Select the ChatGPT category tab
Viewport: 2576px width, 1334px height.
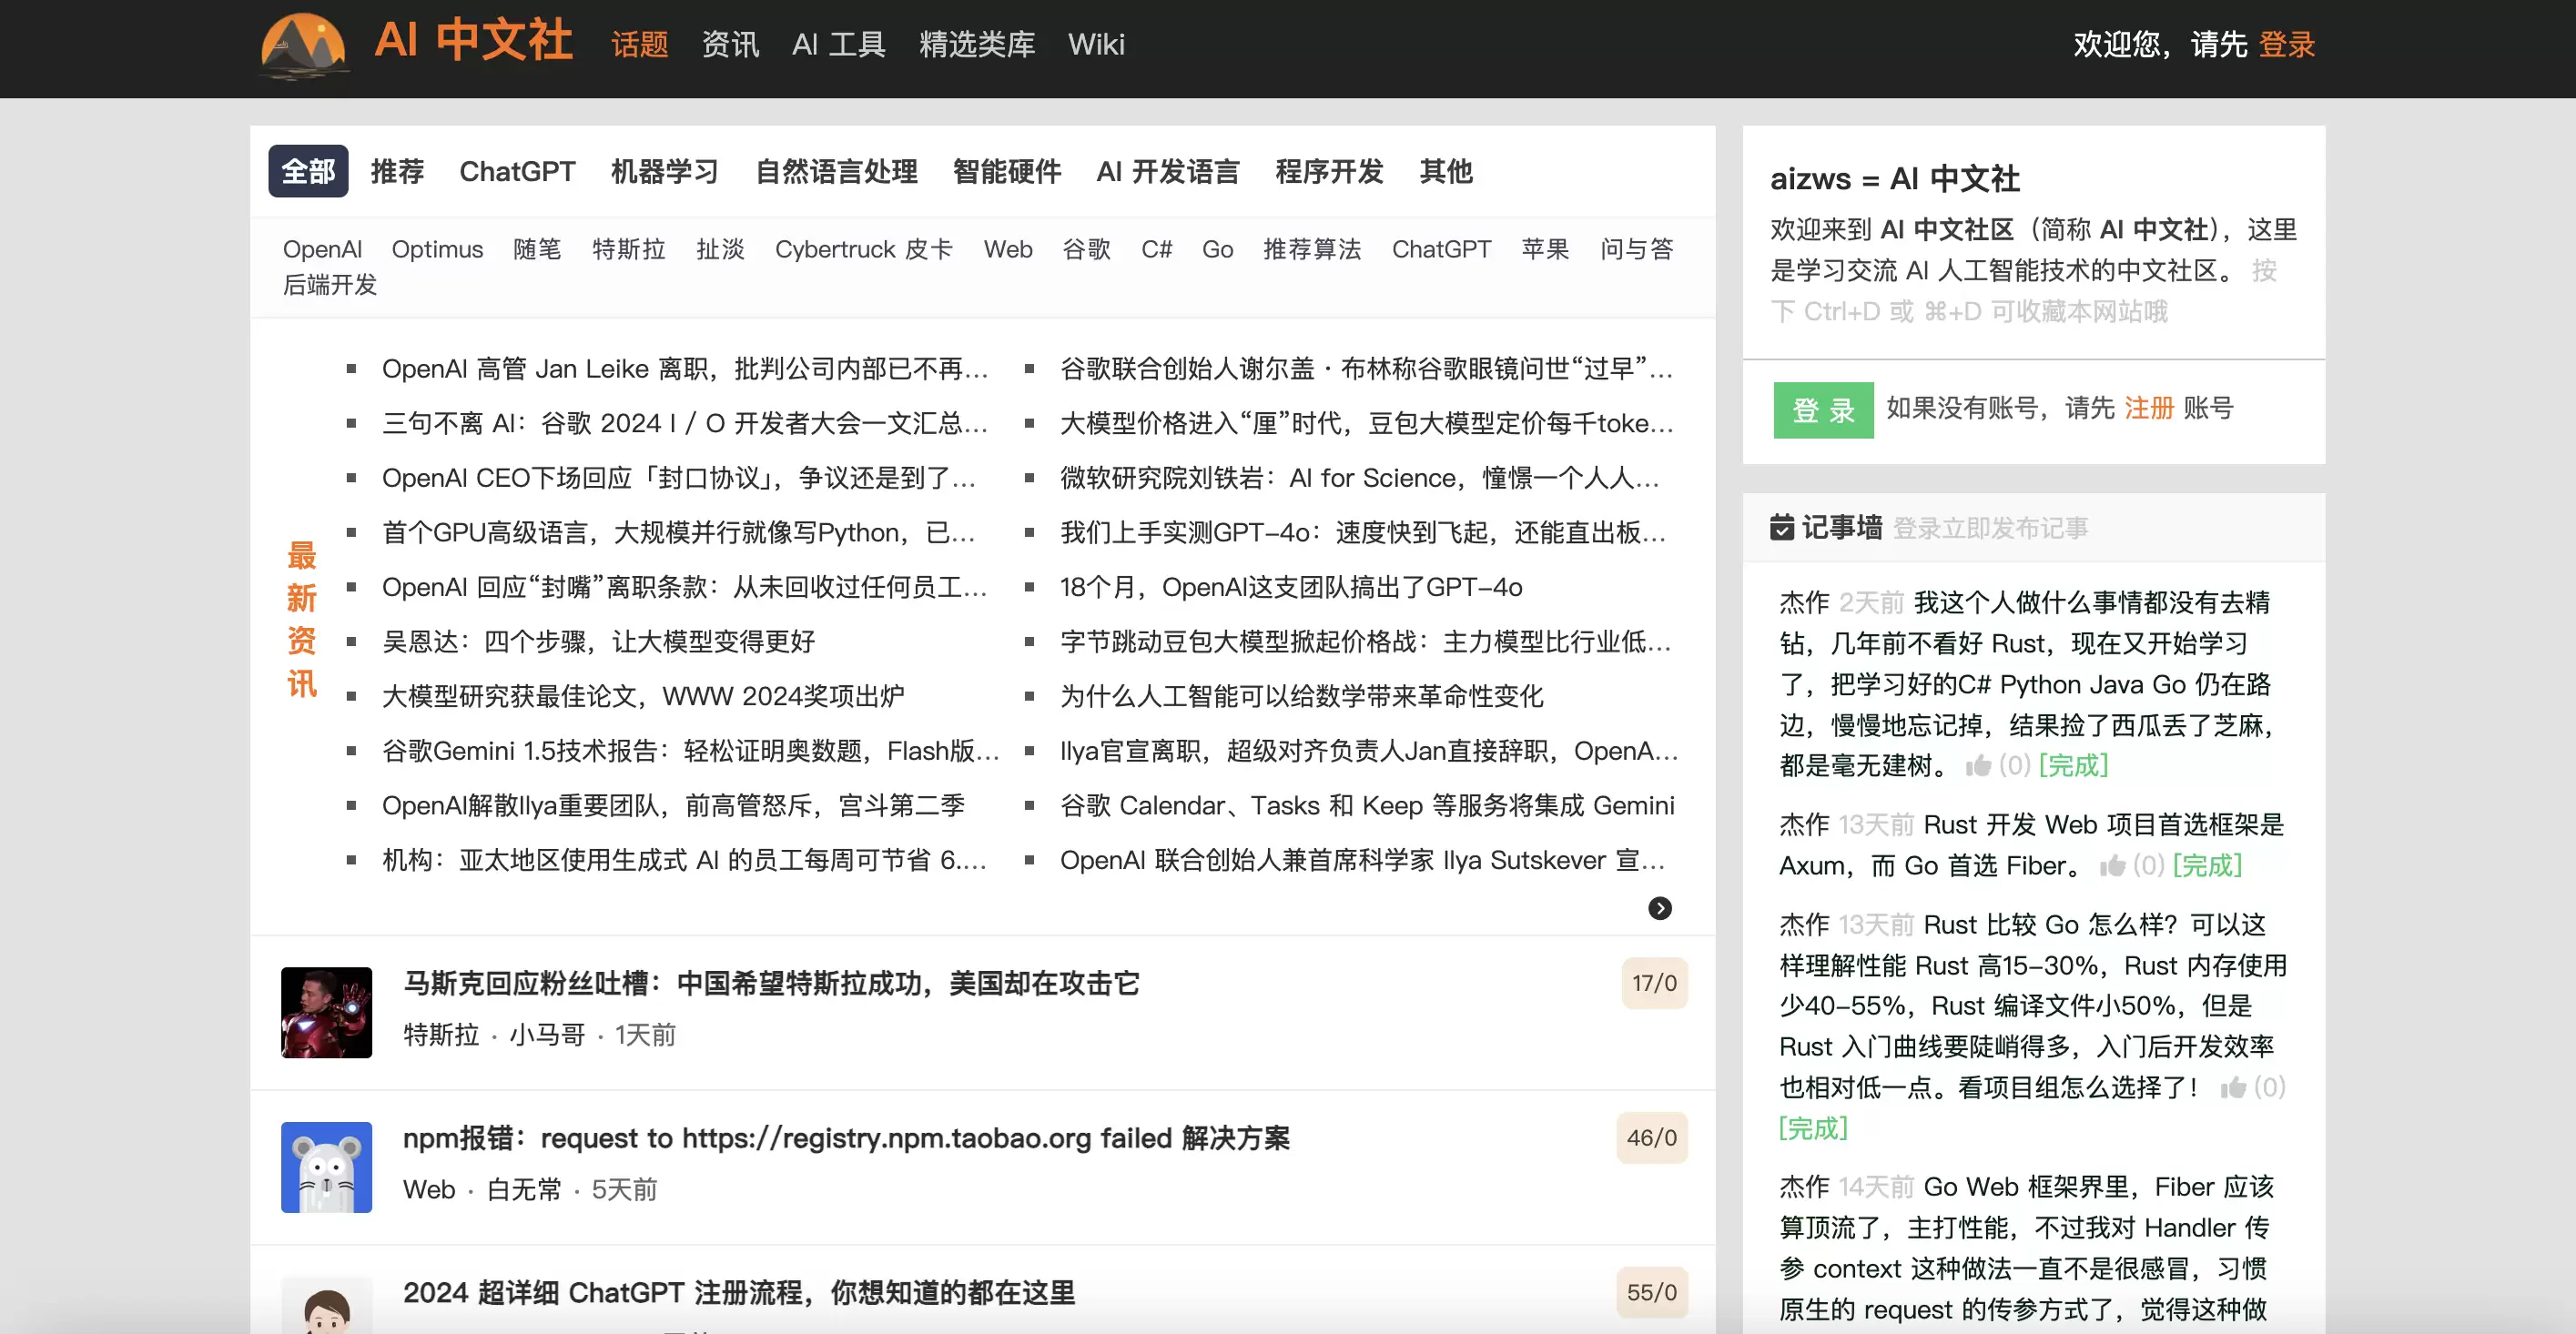click(517, 171)
